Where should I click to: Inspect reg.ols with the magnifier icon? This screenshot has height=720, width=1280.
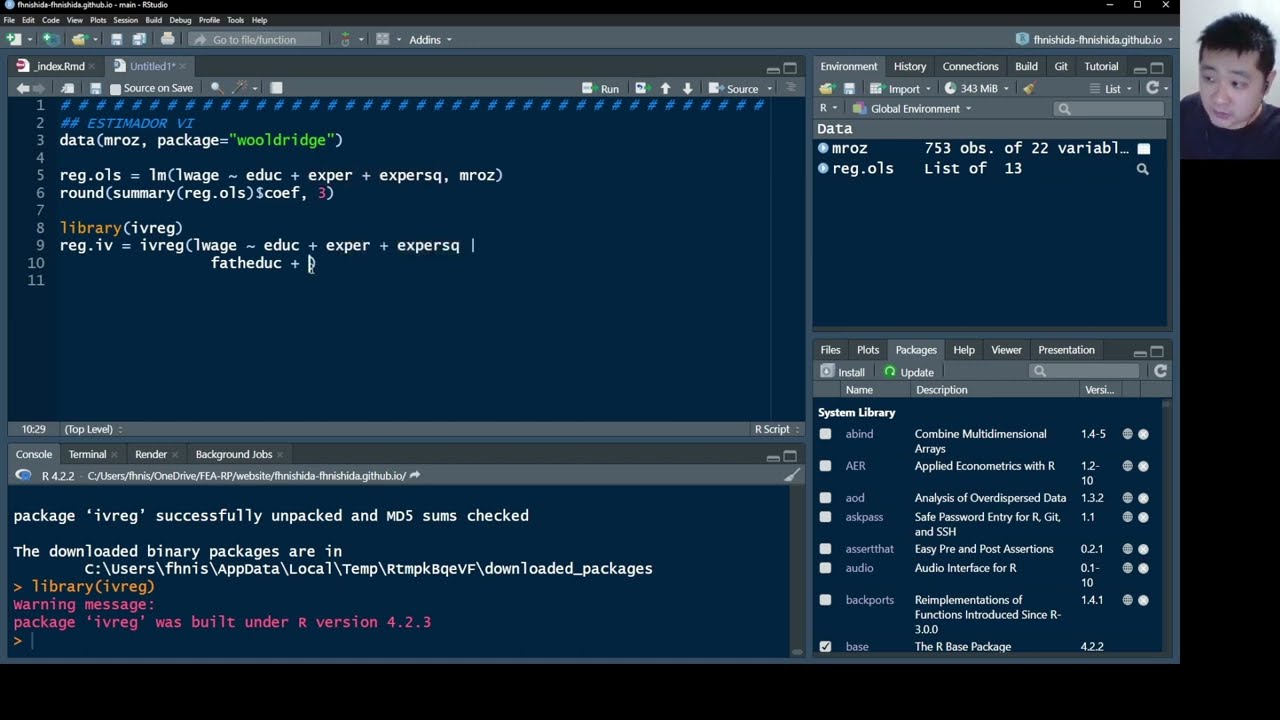tap(1142, 169)
